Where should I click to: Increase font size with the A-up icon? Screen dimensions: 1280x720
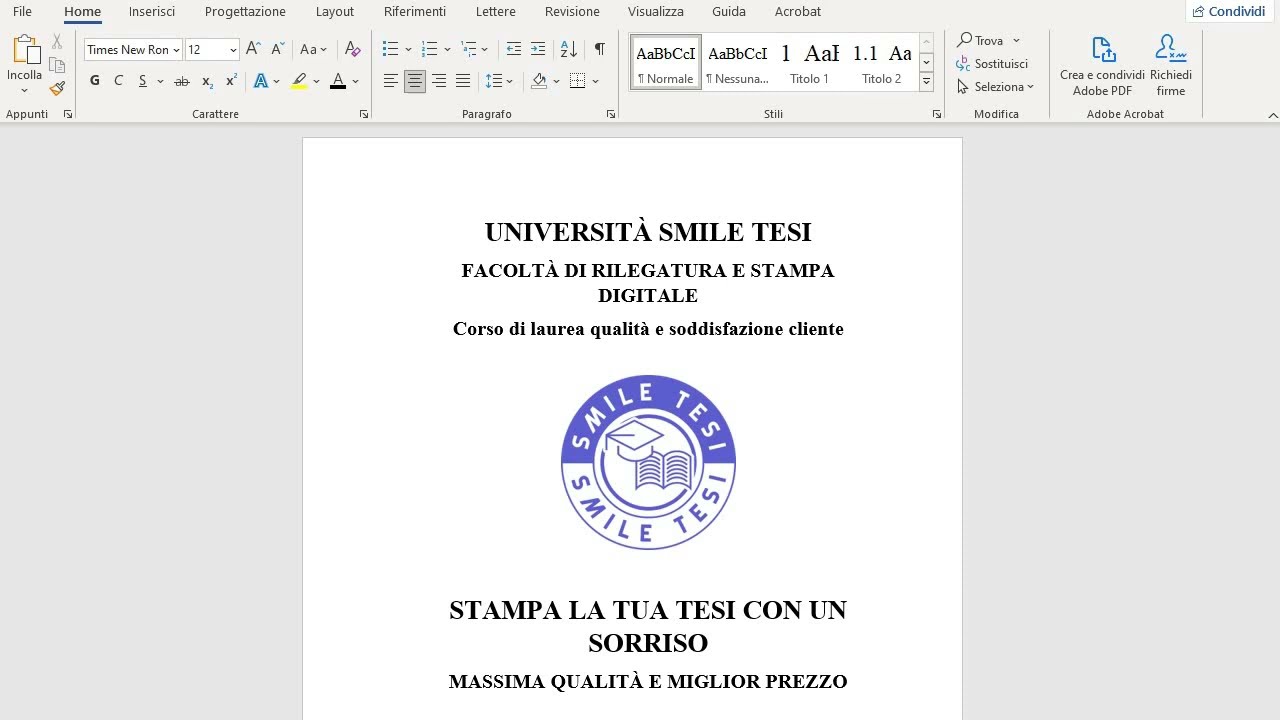(x=253, y=49)
